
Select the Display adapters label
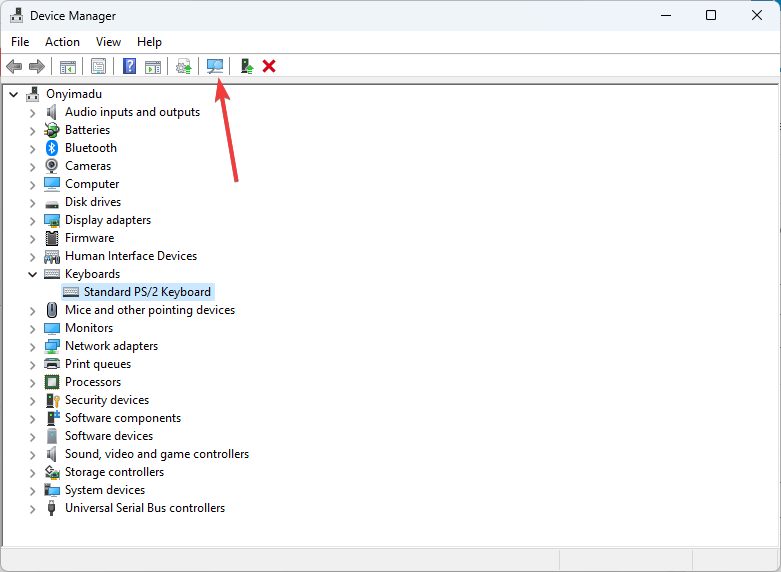(x=108, y=220)
